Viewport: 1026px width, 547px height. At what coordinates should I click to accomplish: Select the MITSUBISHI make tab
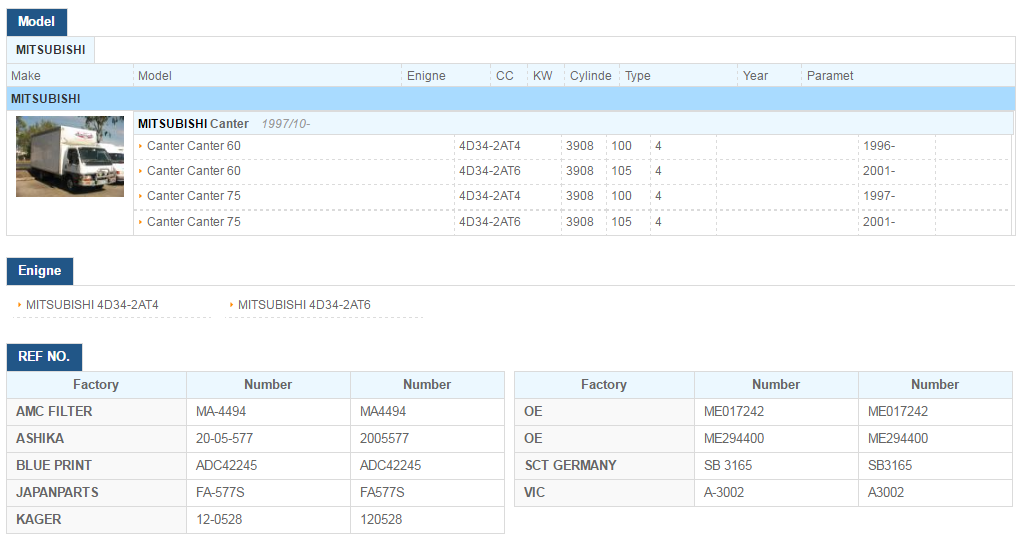51,50
